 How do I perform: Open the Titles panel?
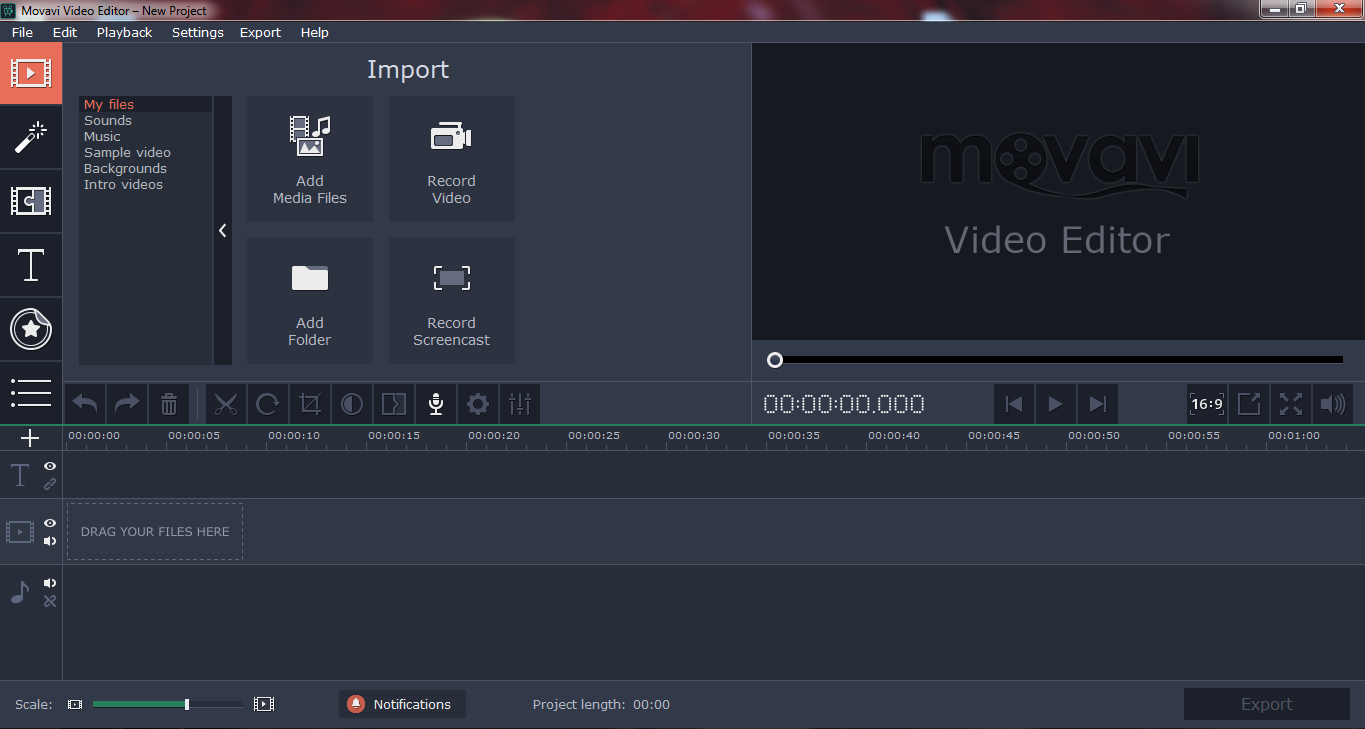click(31, 265)
